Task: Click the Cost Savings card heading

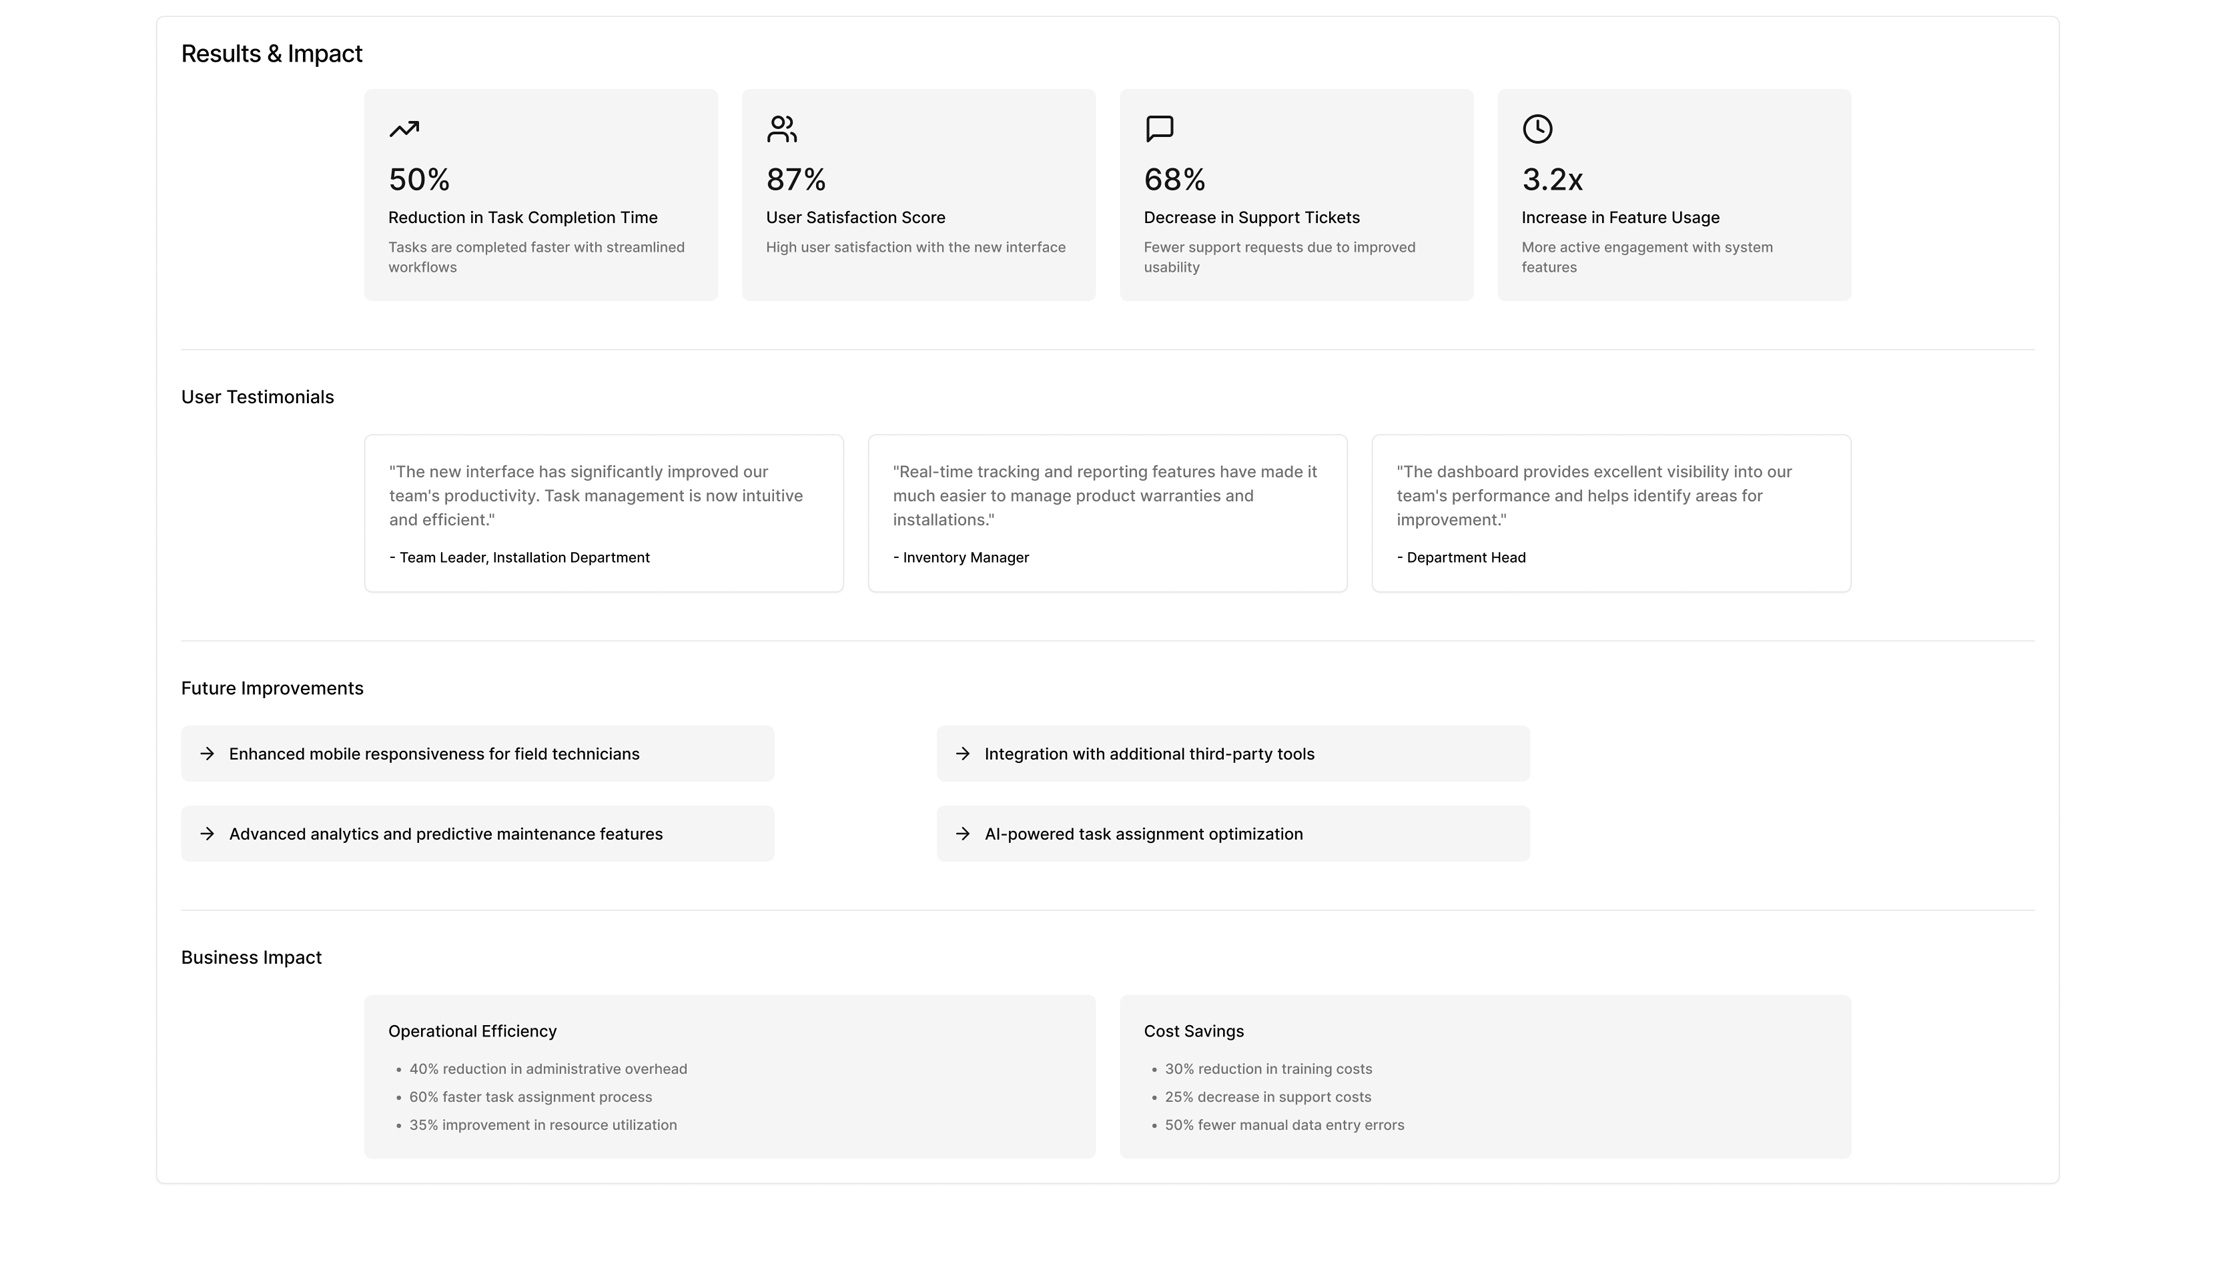Action: (1194, 1031)
